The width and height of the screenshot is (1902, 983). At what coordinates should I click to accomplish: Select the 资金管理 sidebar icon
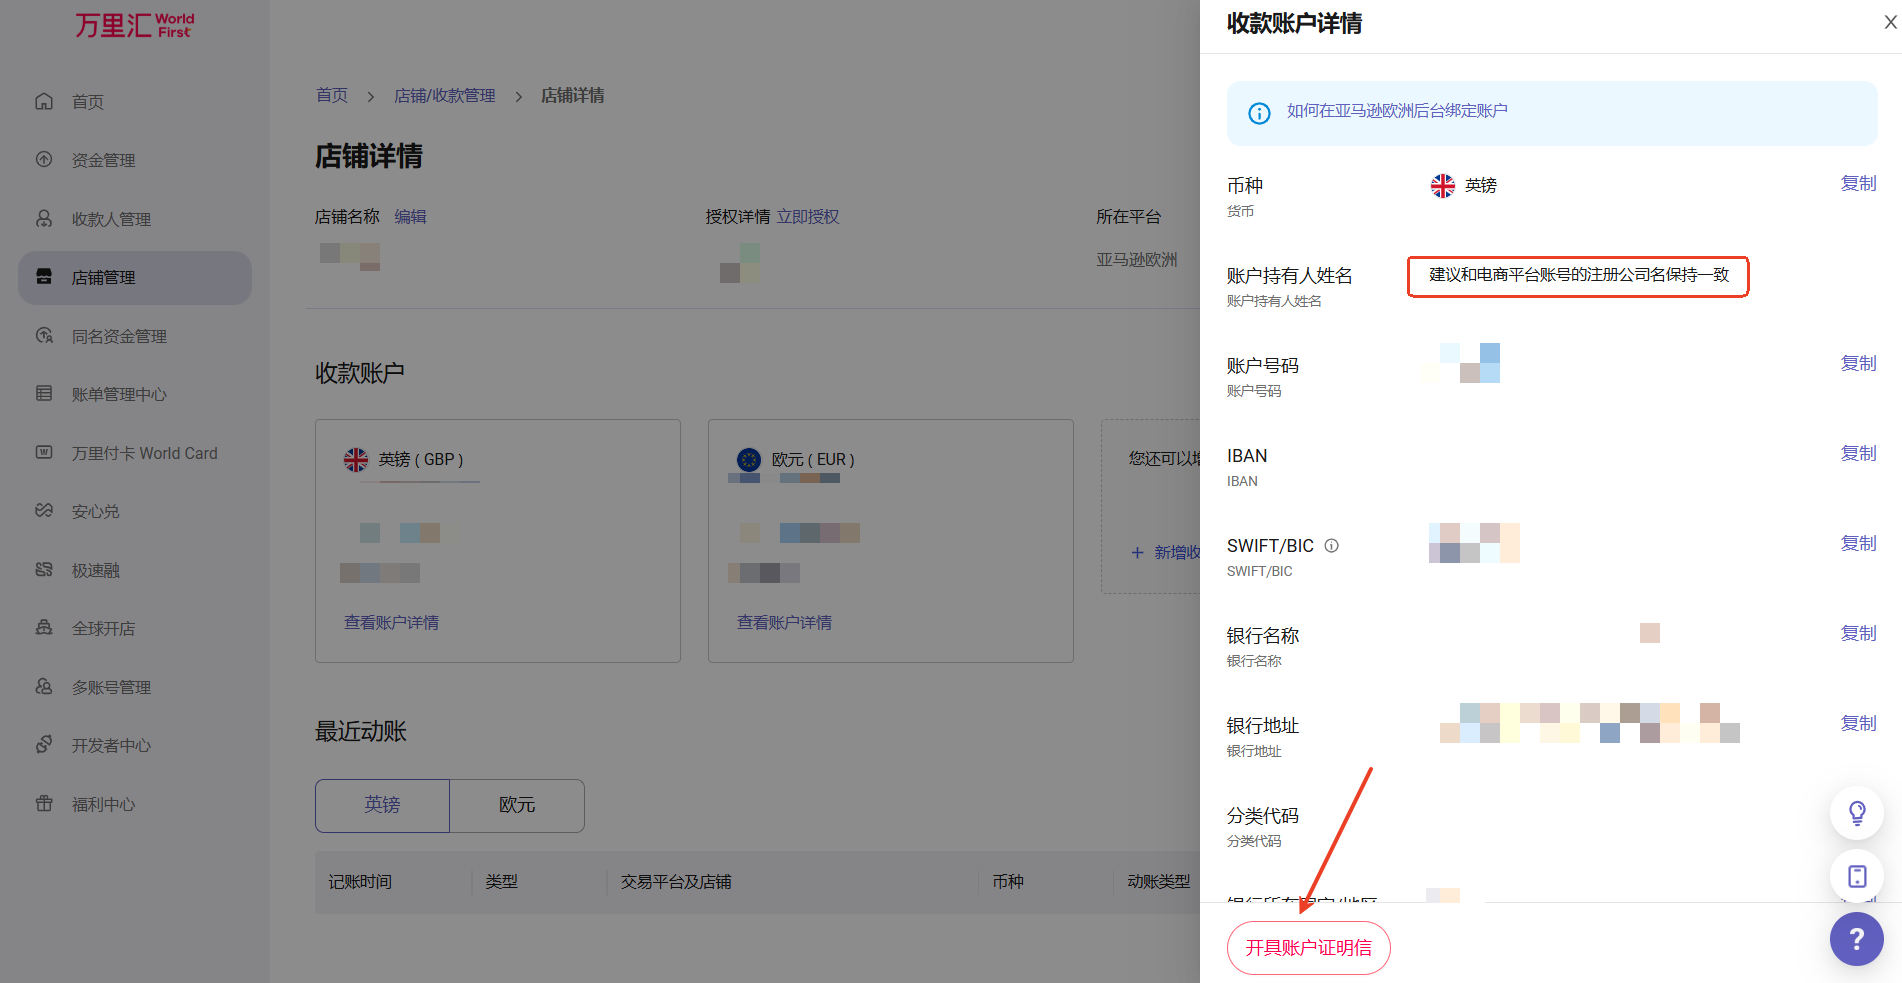(x=44, y=159)
